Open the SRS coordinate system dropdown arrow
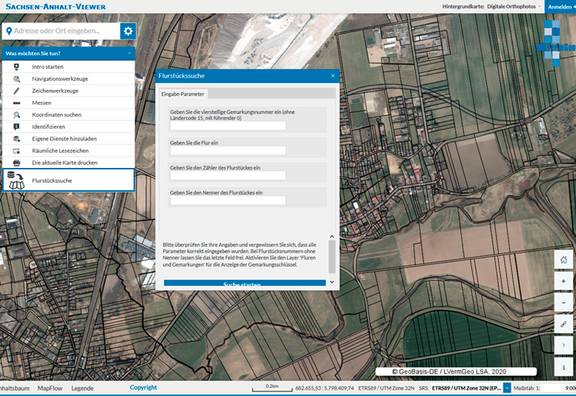The image size is (576, 396). (507, 388)
